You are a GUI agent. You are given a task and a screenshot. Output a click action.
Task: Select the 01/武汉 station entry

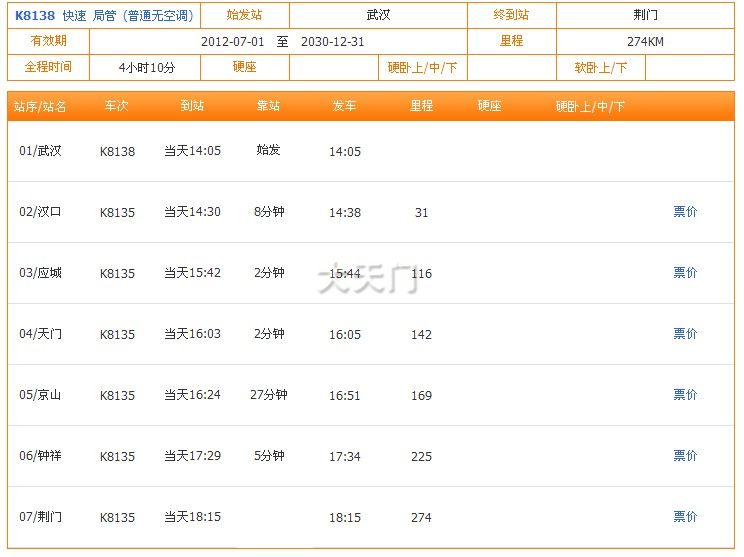(40, 151)
